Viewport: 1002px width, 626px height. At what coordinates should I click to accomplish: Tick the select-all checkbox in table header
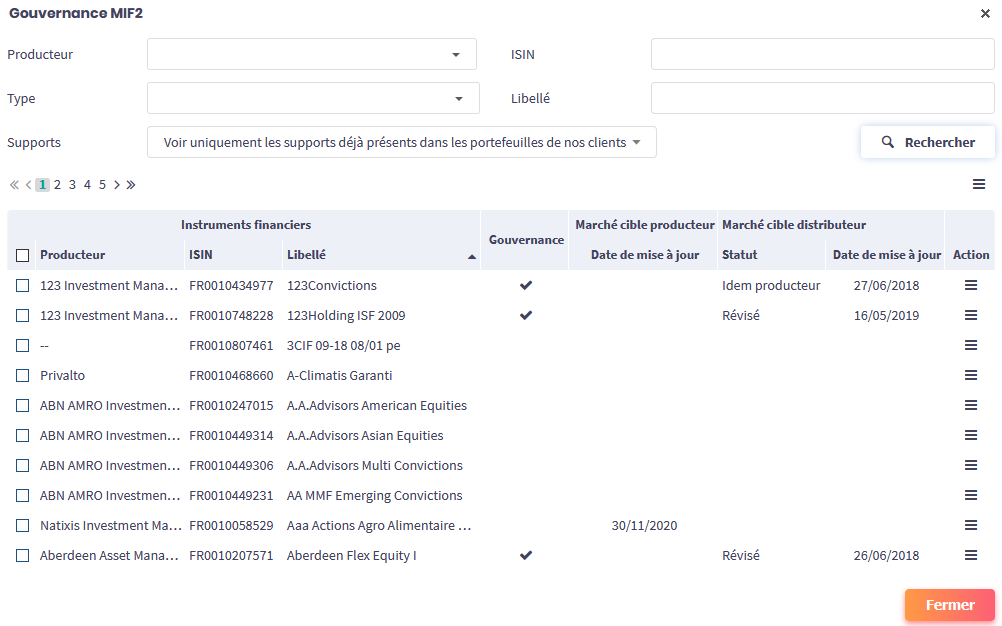[x=22, y=256]
